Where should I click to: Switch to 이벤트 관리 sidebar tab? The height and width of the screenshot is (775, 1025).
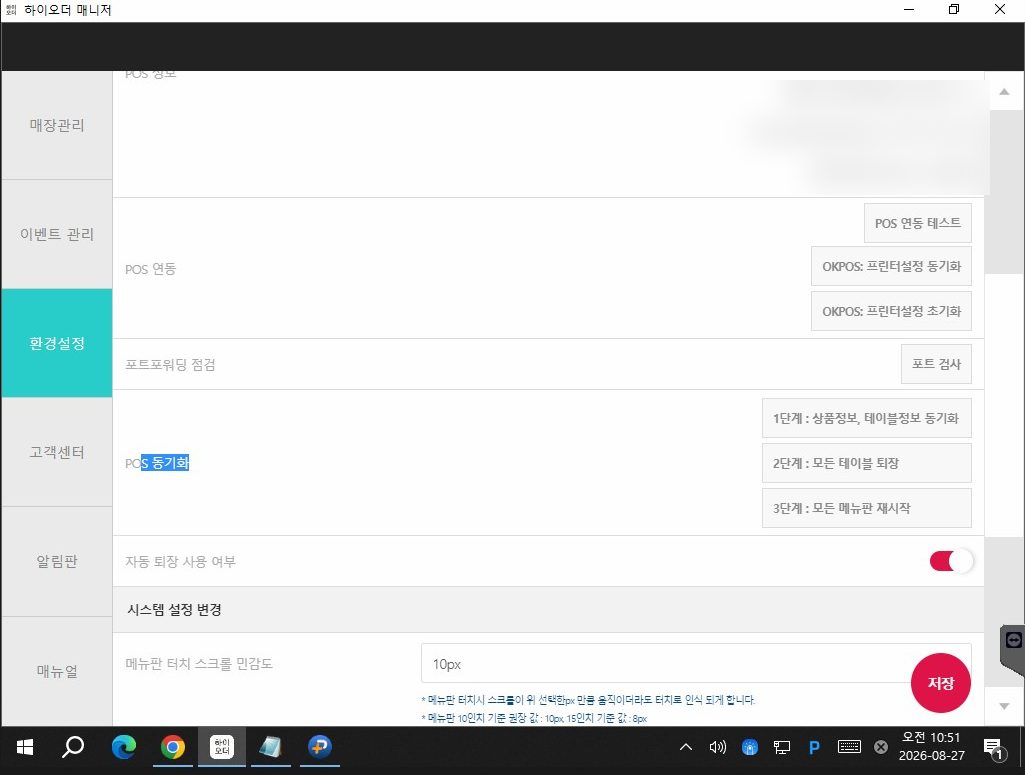pyautogui.click(x=57, y=234)
